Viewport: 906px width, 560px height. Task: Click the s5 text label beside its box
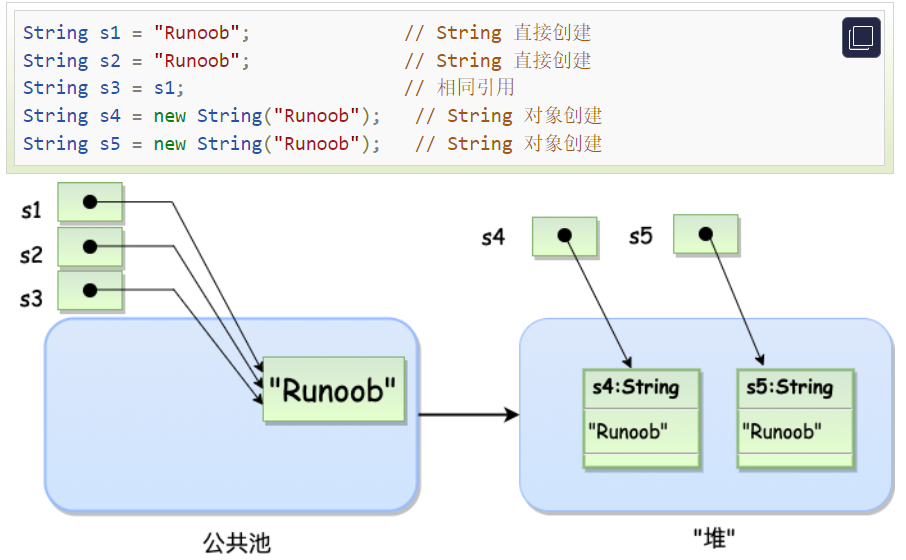pyautogui.click(x=640, y=237)
